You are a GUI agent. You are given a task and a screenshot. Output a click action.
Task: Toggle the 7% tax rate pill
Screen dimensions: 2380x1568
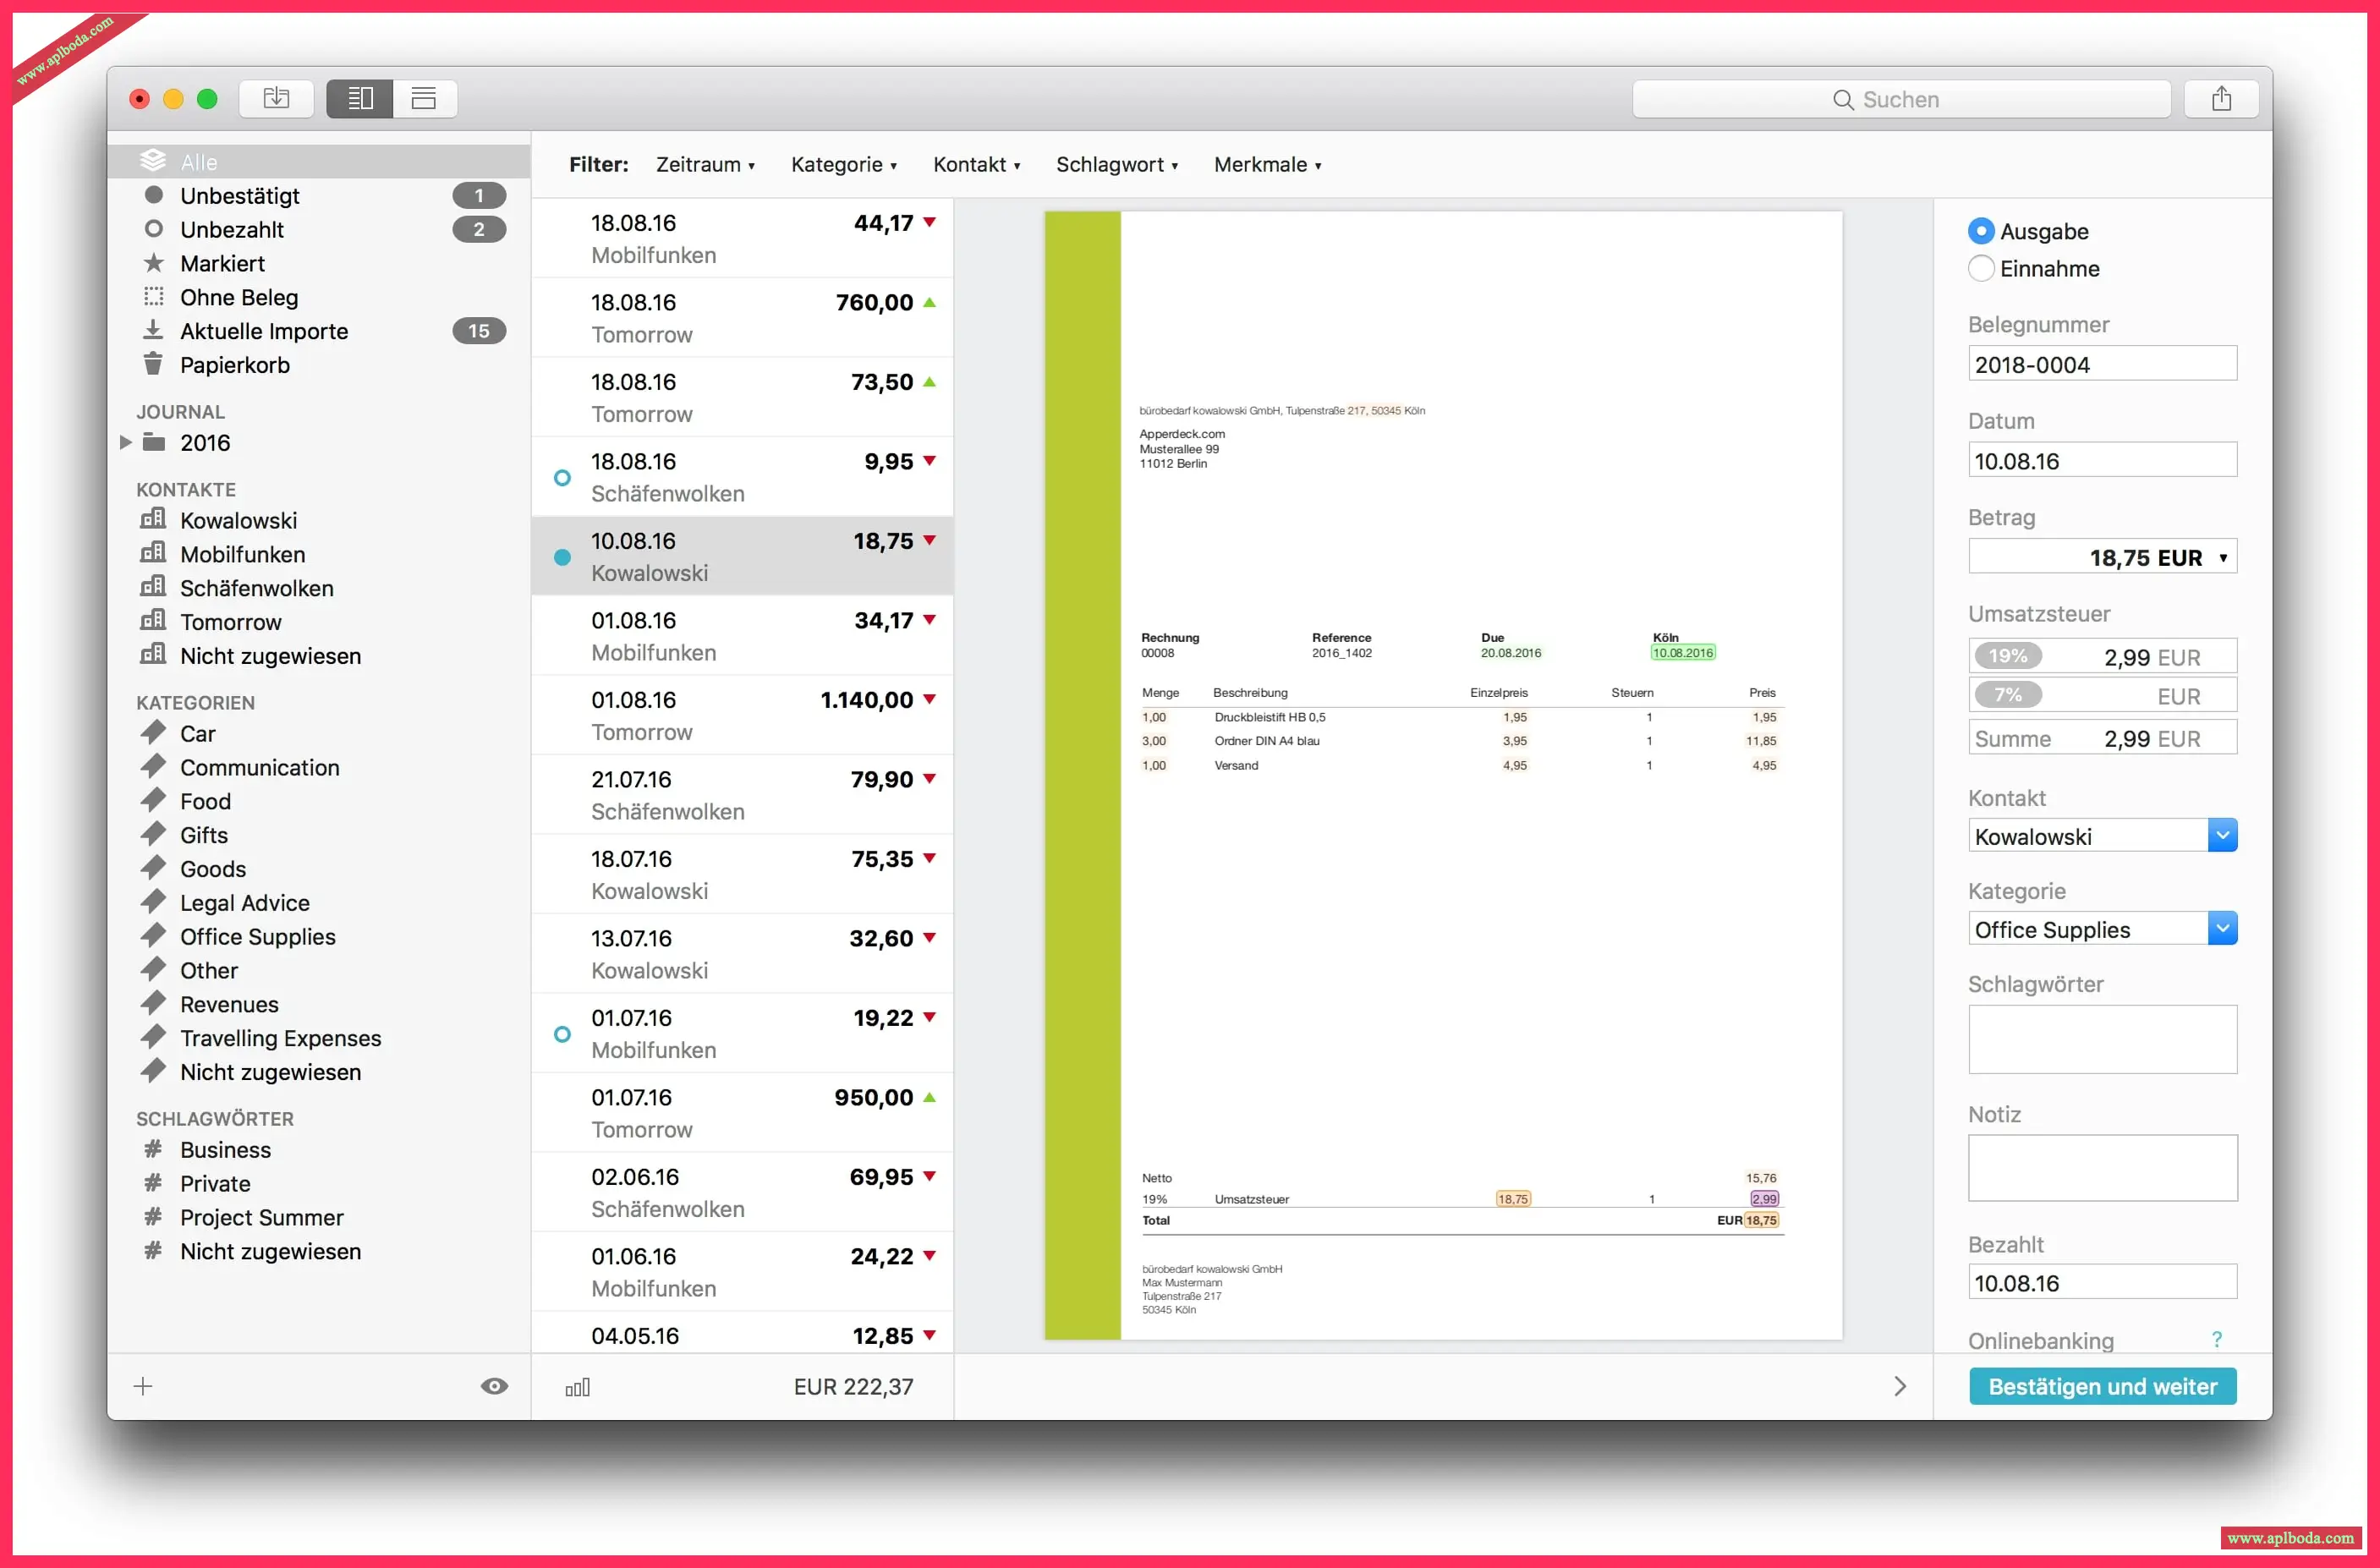tap(2007, 695)
